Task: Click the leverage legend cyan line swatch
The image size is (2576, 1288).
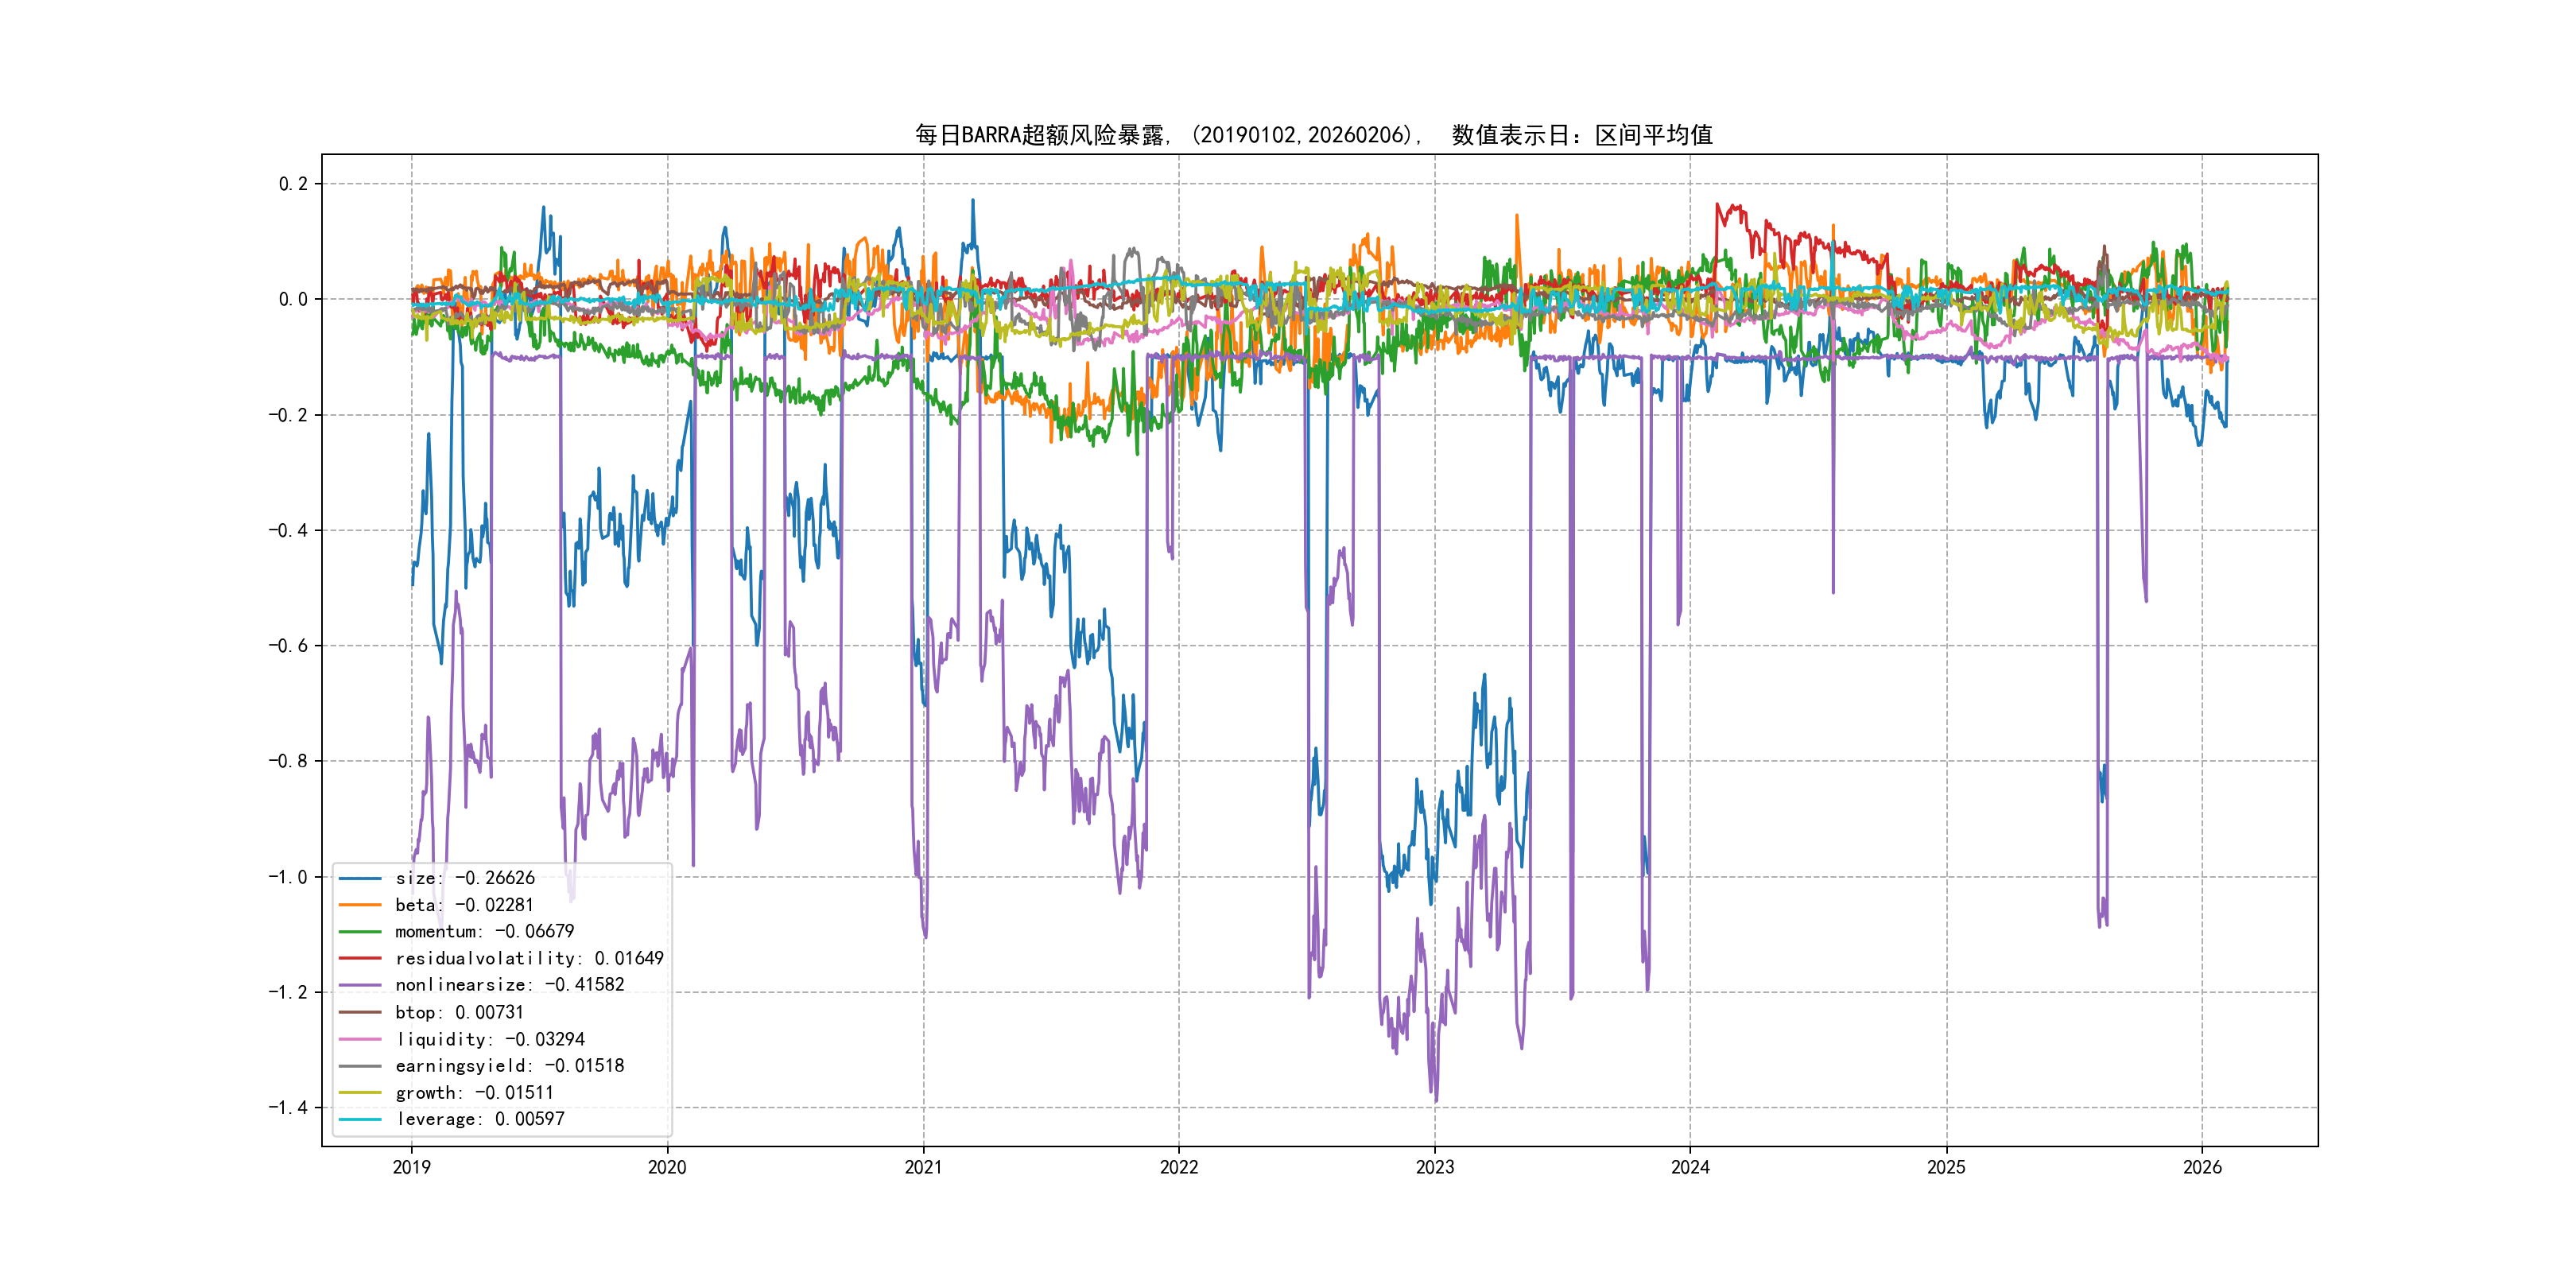Action: pos(360,1119)
